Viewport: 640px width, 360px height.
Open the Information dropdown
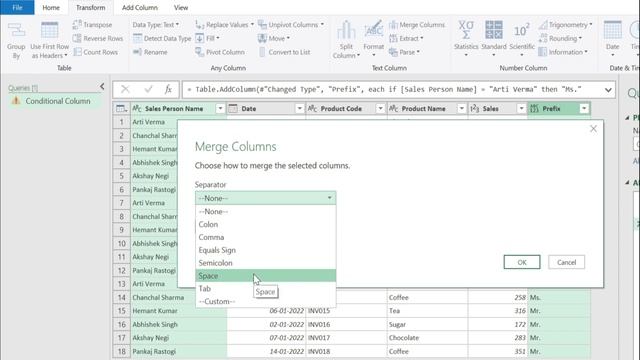pyautogui.click(x=563, y=52)
